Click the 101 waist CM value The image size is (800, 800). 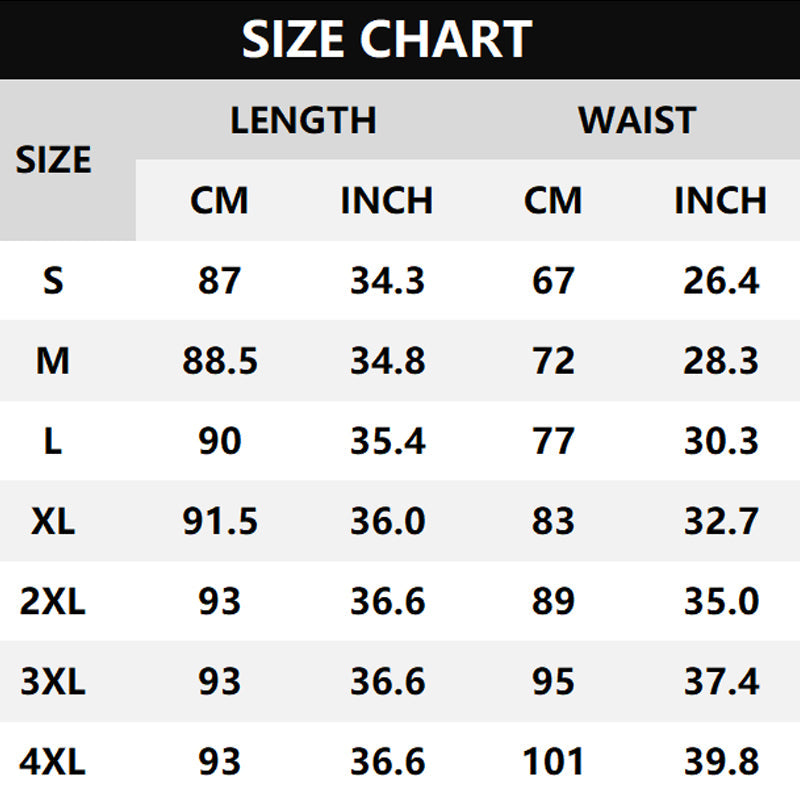tap(553, 762)
